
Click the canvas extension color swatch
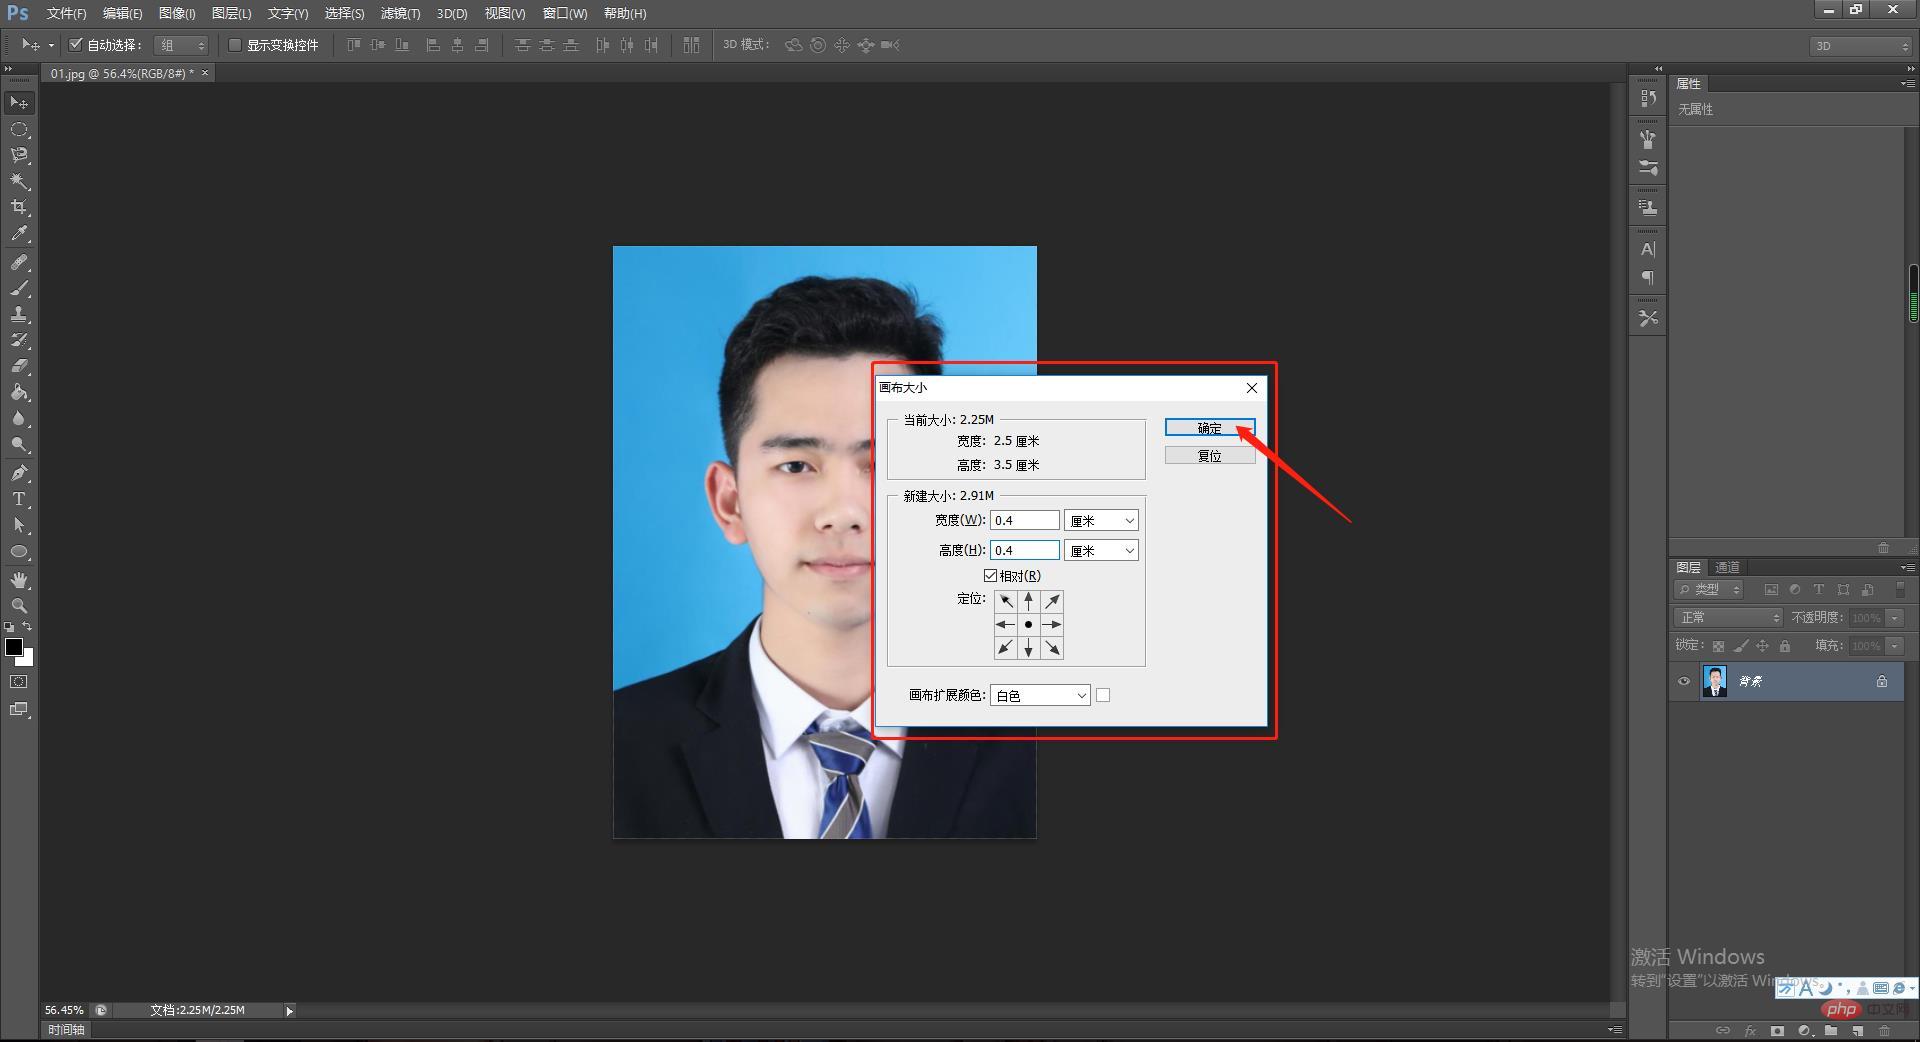1103,695
